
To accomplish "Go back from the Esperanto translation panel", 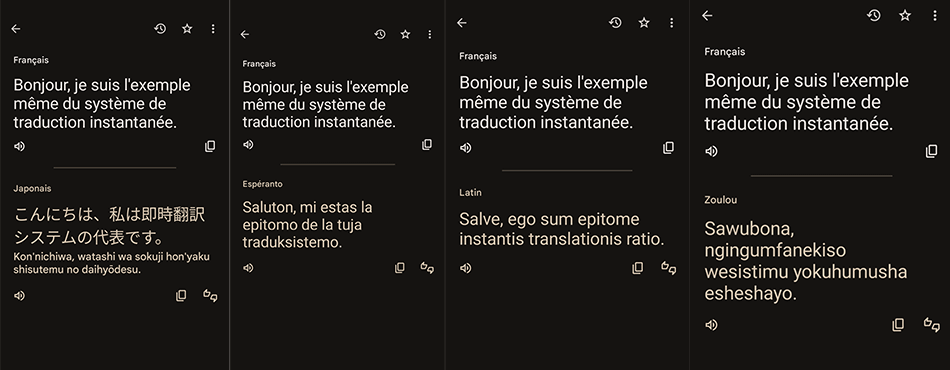I will [x=245, y=35].
